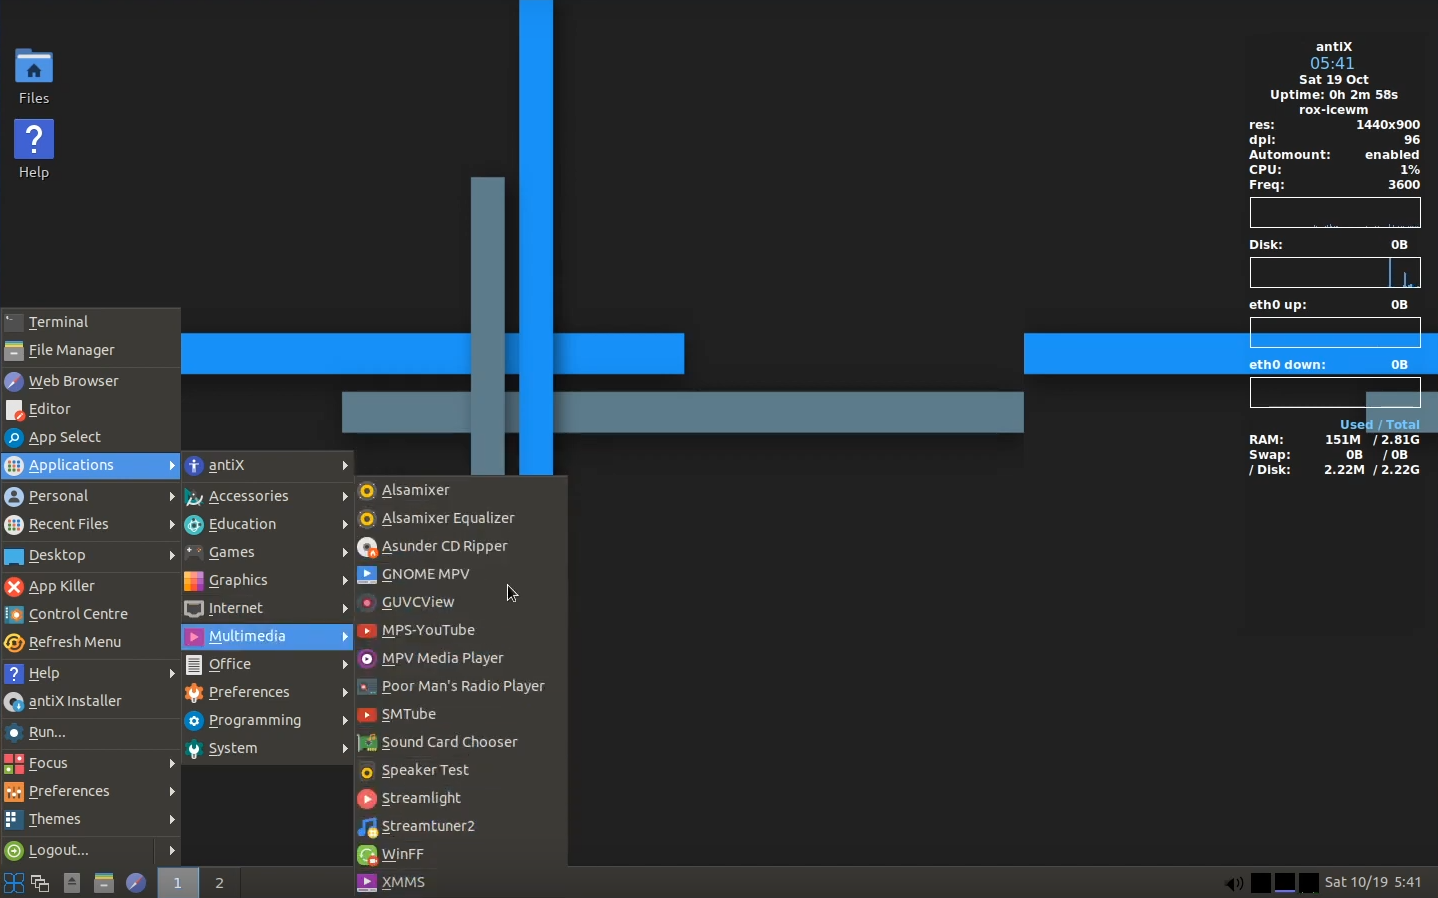Launch Alsamixer Equalizer
This screenshot has width=1438, height=898.
462,518
